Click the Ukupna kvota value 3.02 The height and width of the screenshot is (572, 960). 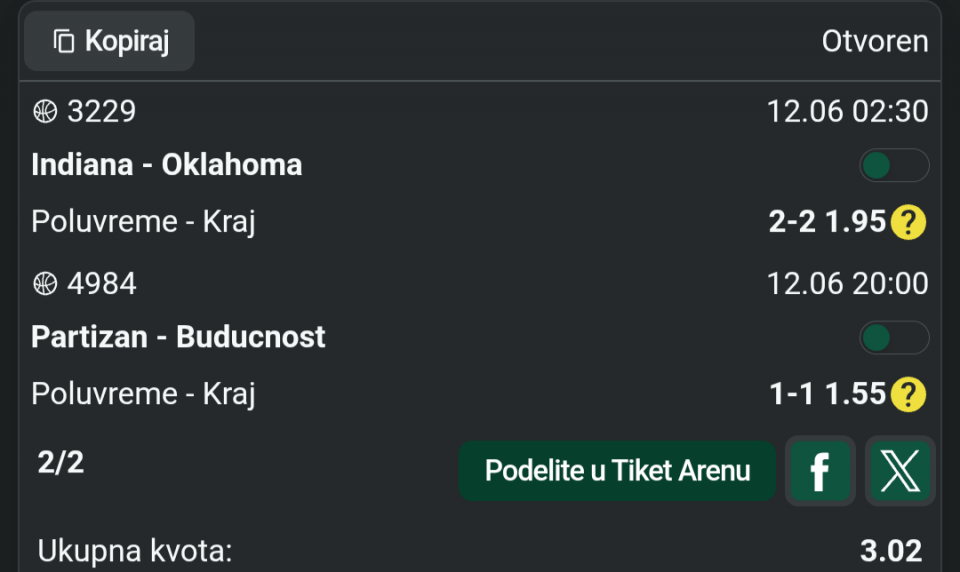coord(891,551)
